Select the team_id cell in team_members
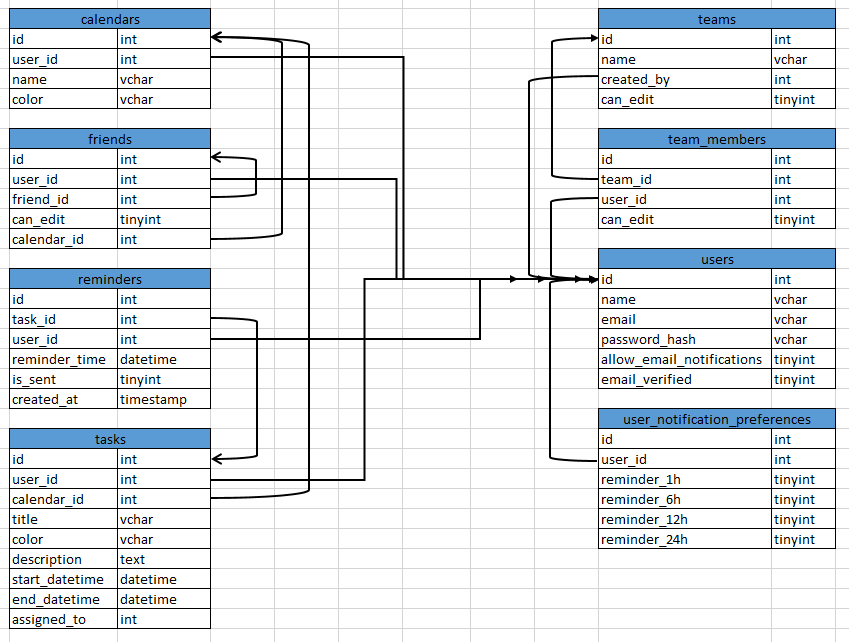Image resolution: width=849 pixels, height=642 pixels. click(684, 179)
